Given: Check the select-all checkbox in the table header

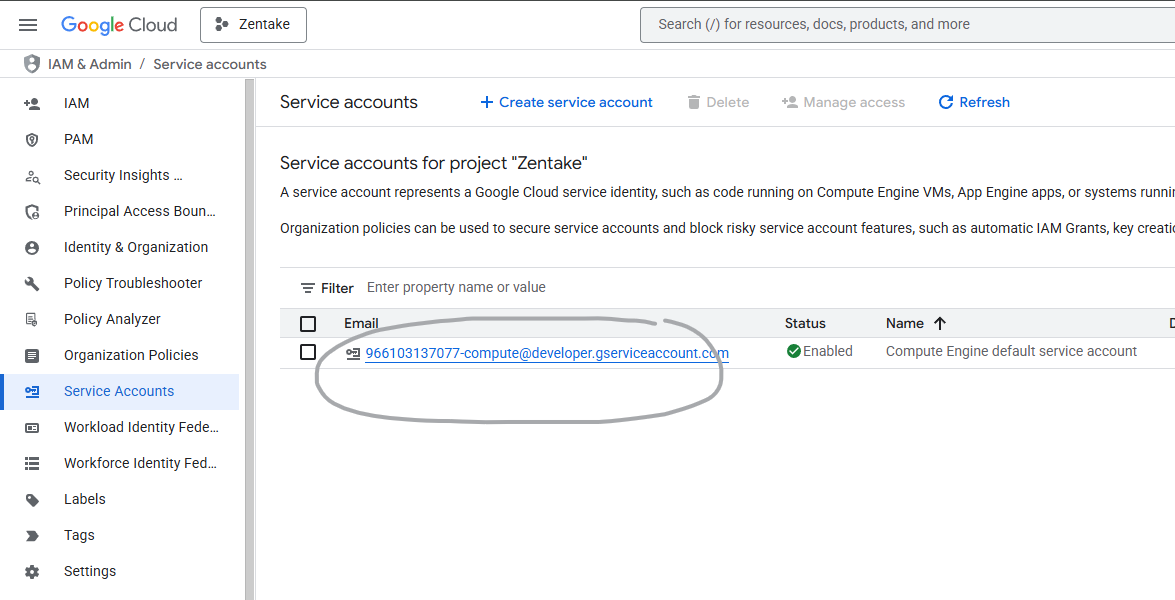Looking at the screenshot, I should pos(308,323).
